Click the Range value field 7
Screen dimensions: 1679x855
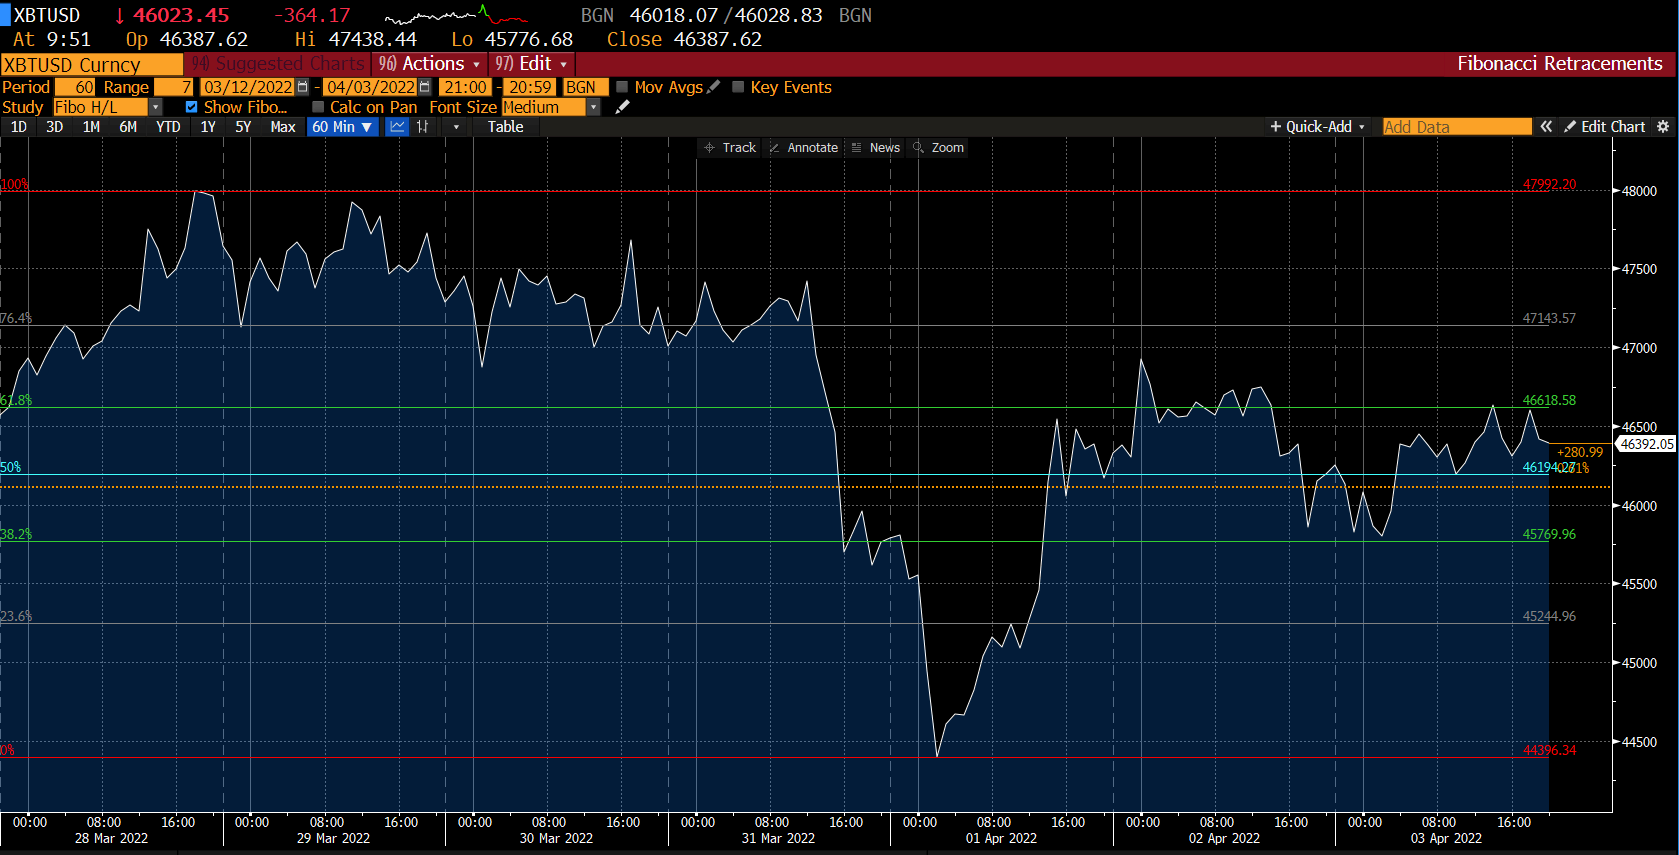173,87
